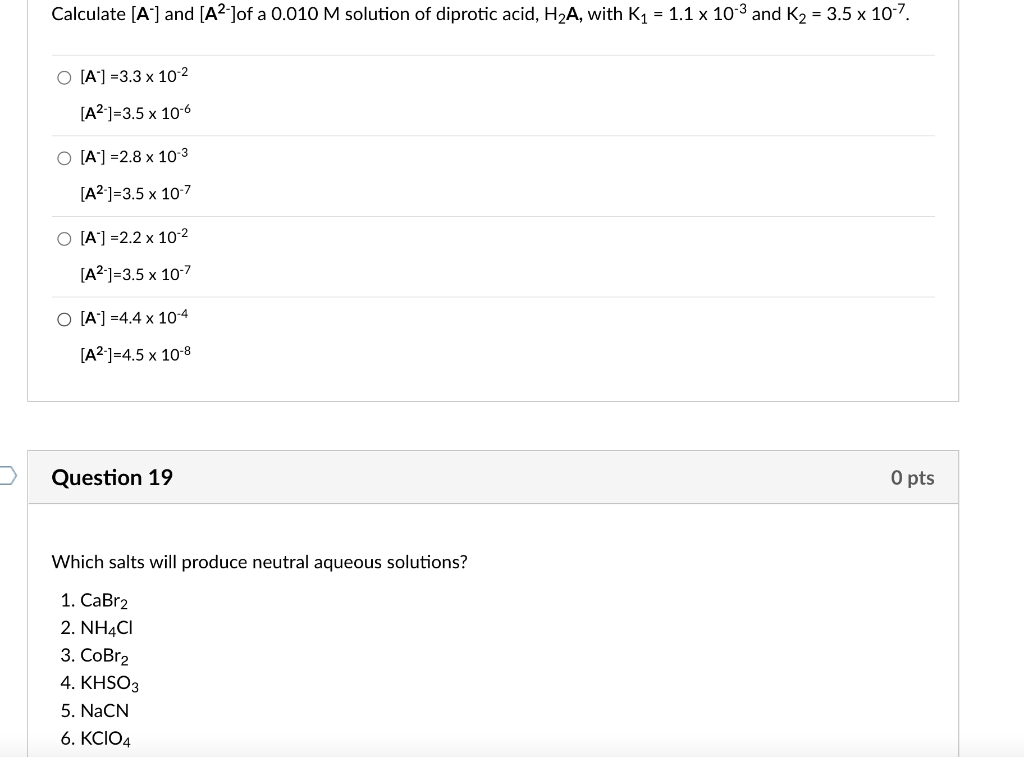Click the [A²⁻]=4.5 x 10⁻⁸ answer text

coord(135,353)
